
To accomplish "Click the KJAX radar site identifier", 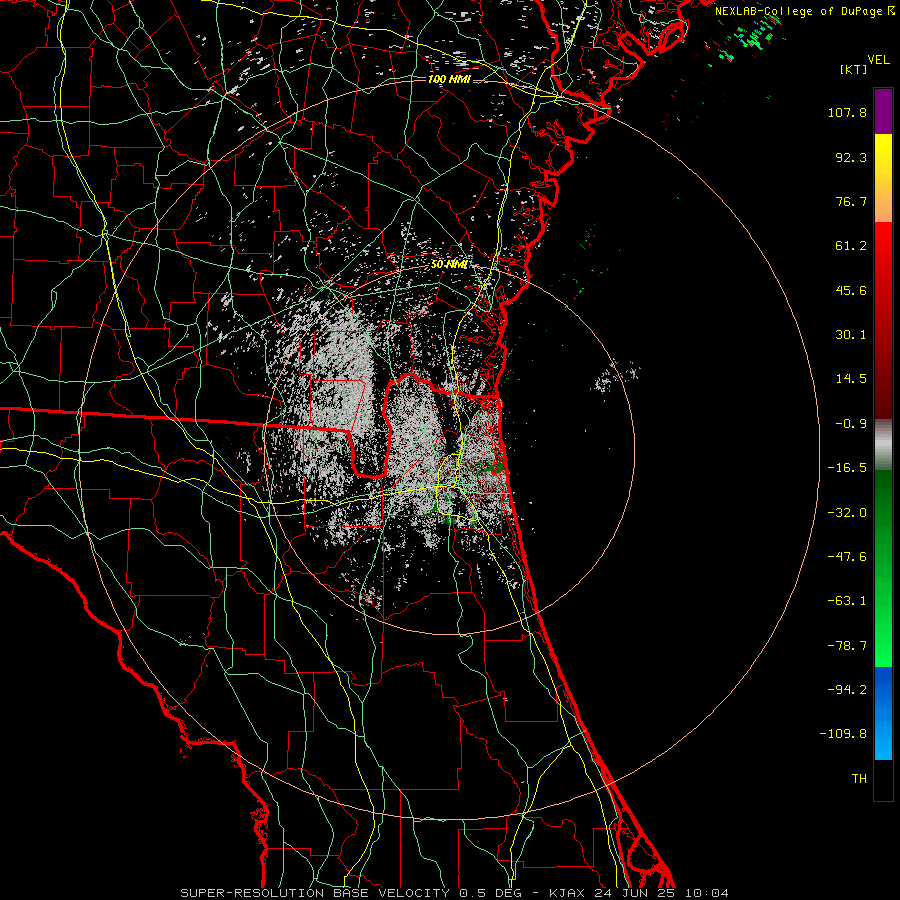I will tap(567, 893).
